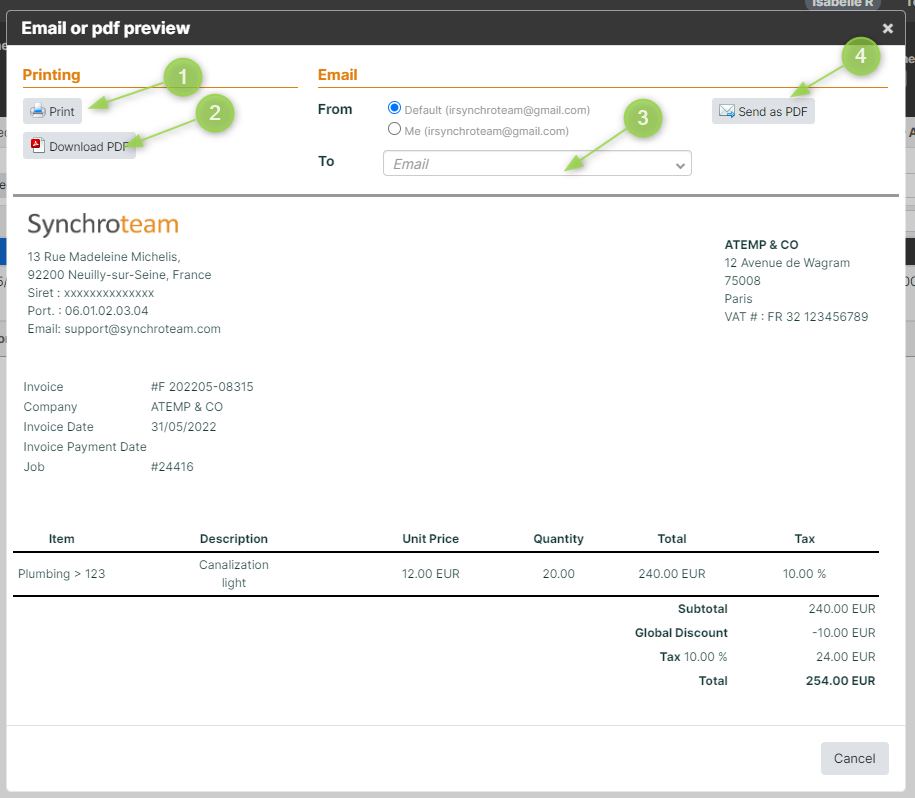Click the 24.00 EUR tax amount
Viewport: 915px width, 798px height.
(846, 657)
